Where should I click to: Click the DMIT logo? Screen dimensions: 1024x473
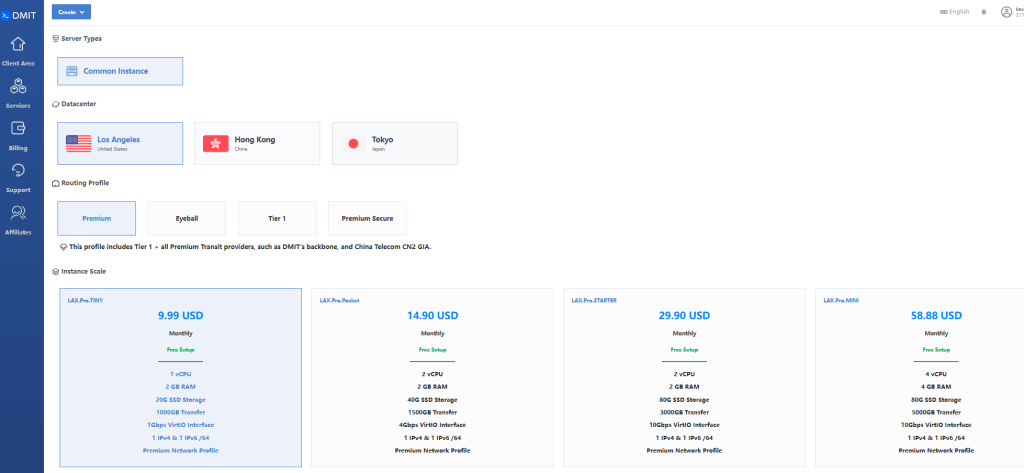coord(21,12)
